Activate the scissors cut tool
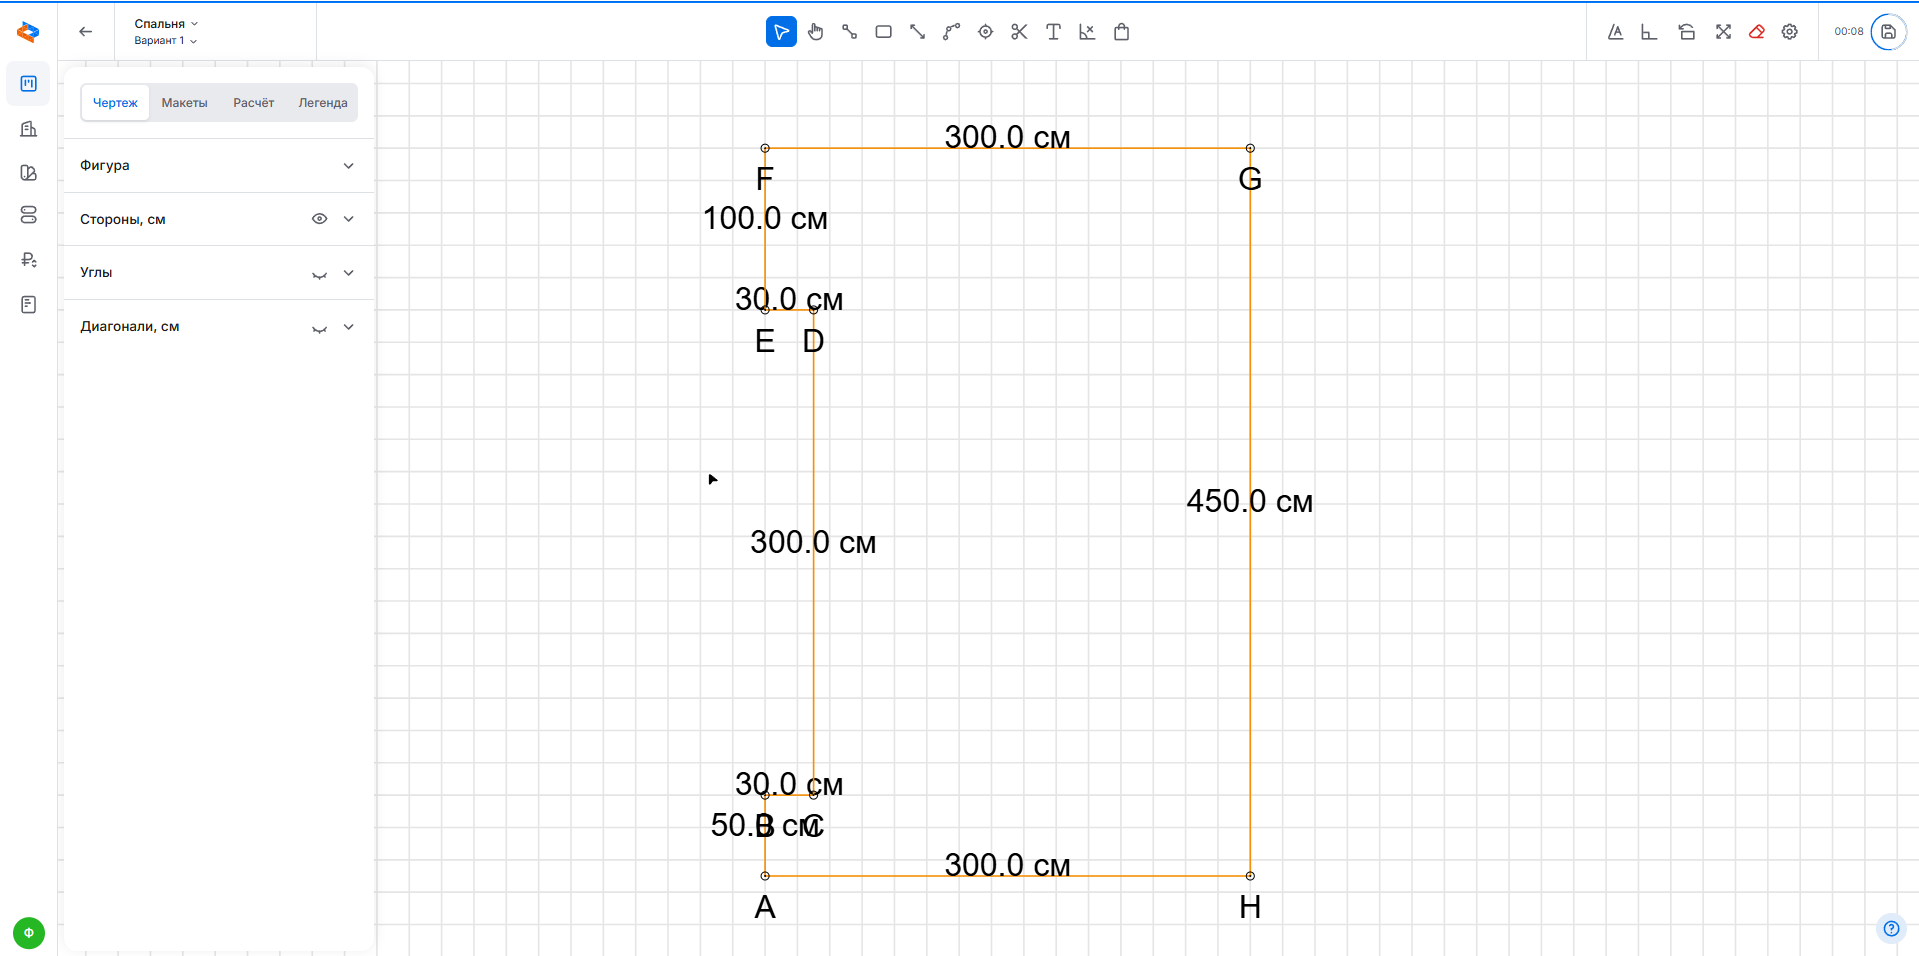Screen dimensions: 1919x956 1019,32
